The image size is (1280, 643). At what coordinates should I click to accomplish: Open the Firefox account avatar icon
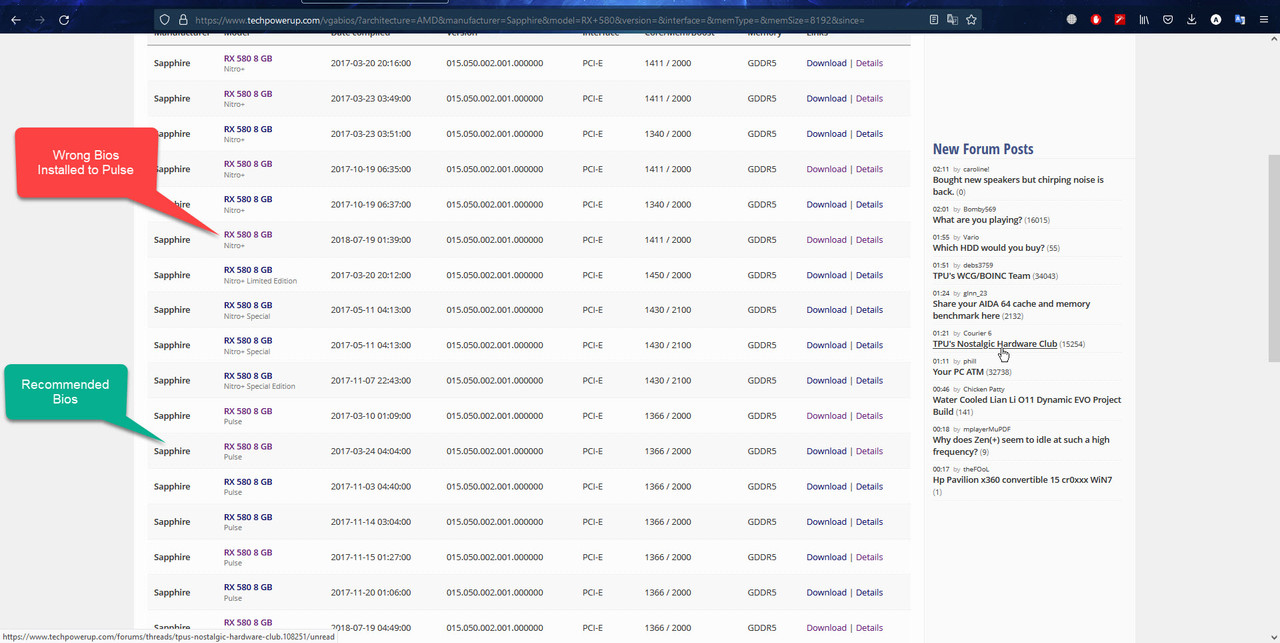(x=1216, y=19)
